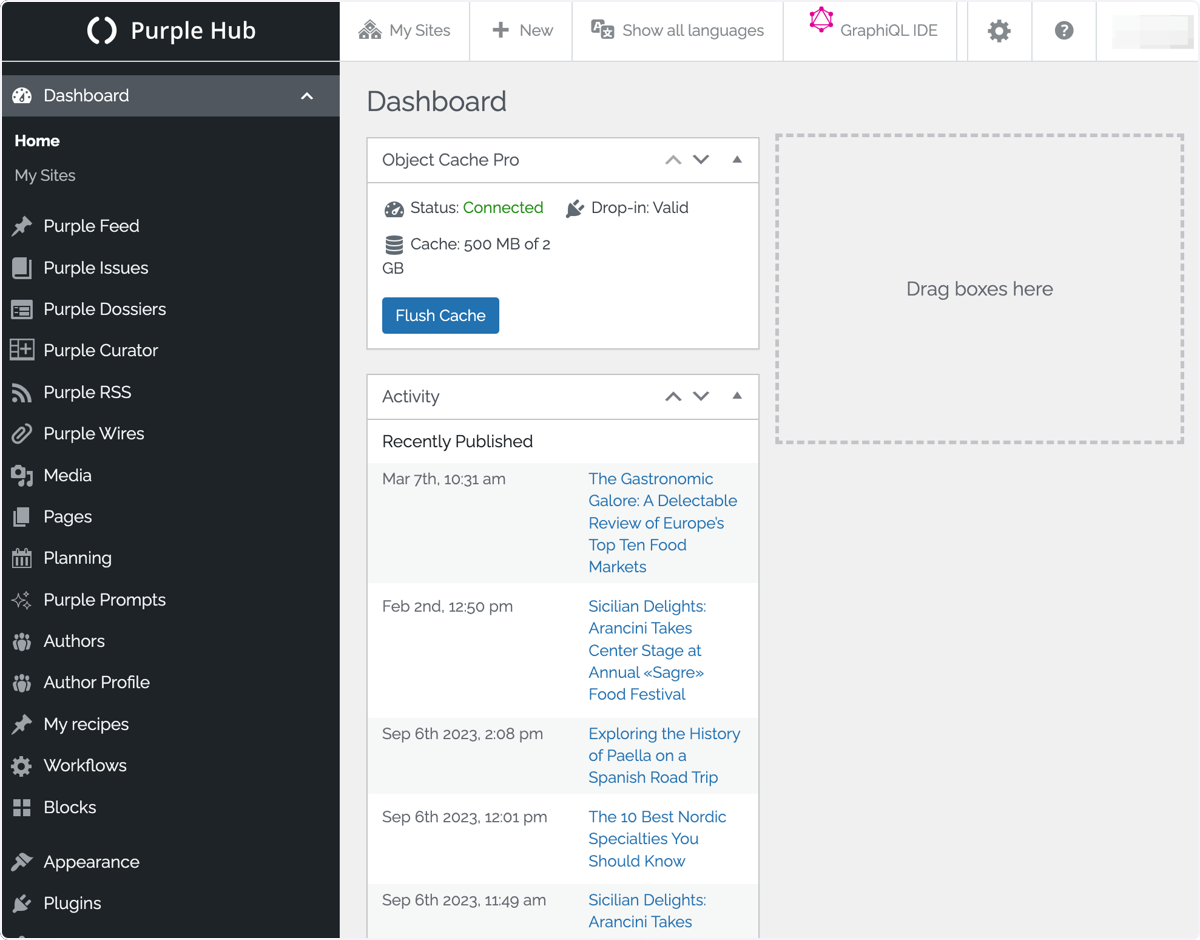Click the My recipes pin icon
Screen dimensions: 1200x940
pyautogui.click(x=22, y=724)
